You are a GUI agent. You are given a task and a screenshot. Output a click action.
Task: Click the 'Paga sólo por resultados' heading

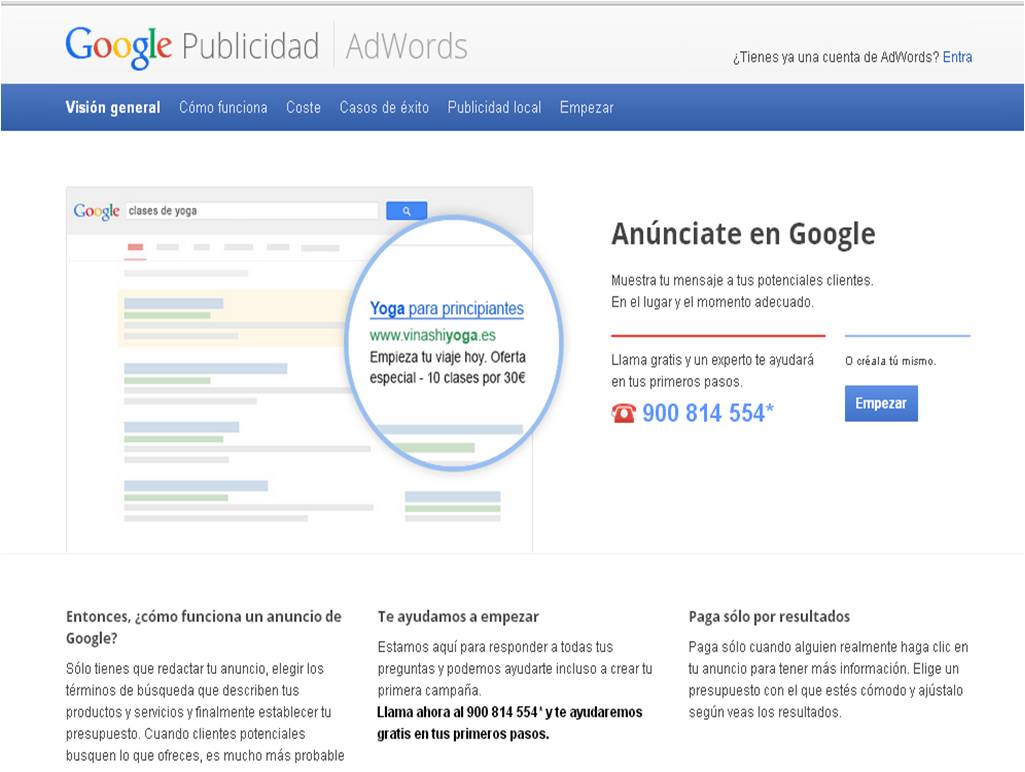coord(769,617)
